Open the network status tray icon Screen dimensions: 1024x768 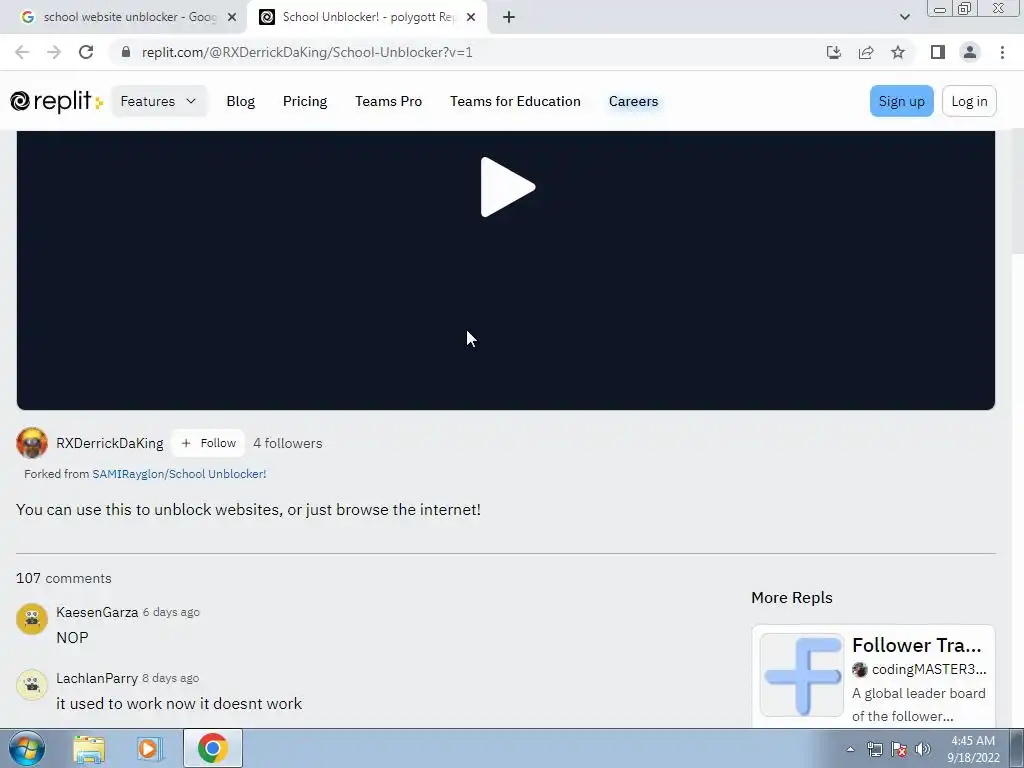coord(874,749)
